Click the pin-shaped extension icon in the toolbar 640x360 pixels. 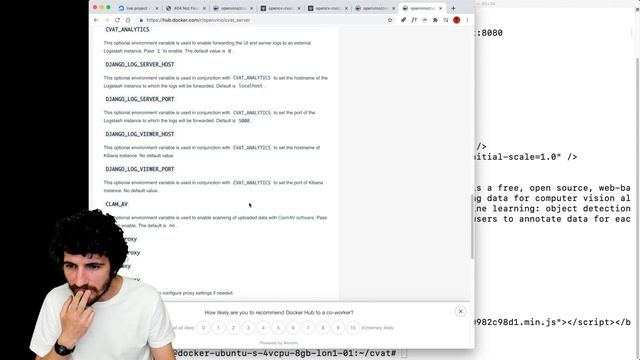[x=403, y=20]
